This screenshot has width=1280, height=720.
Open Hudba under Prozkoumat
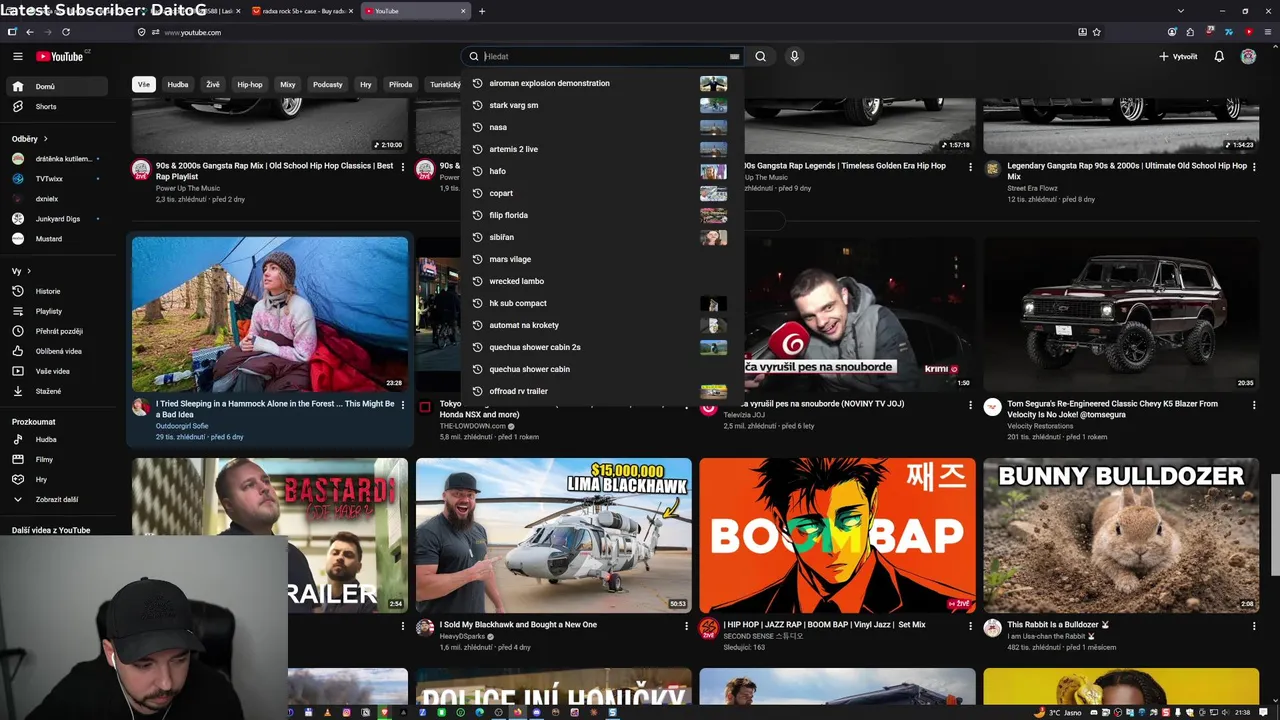pyautogui.click(x=59, y=439)
